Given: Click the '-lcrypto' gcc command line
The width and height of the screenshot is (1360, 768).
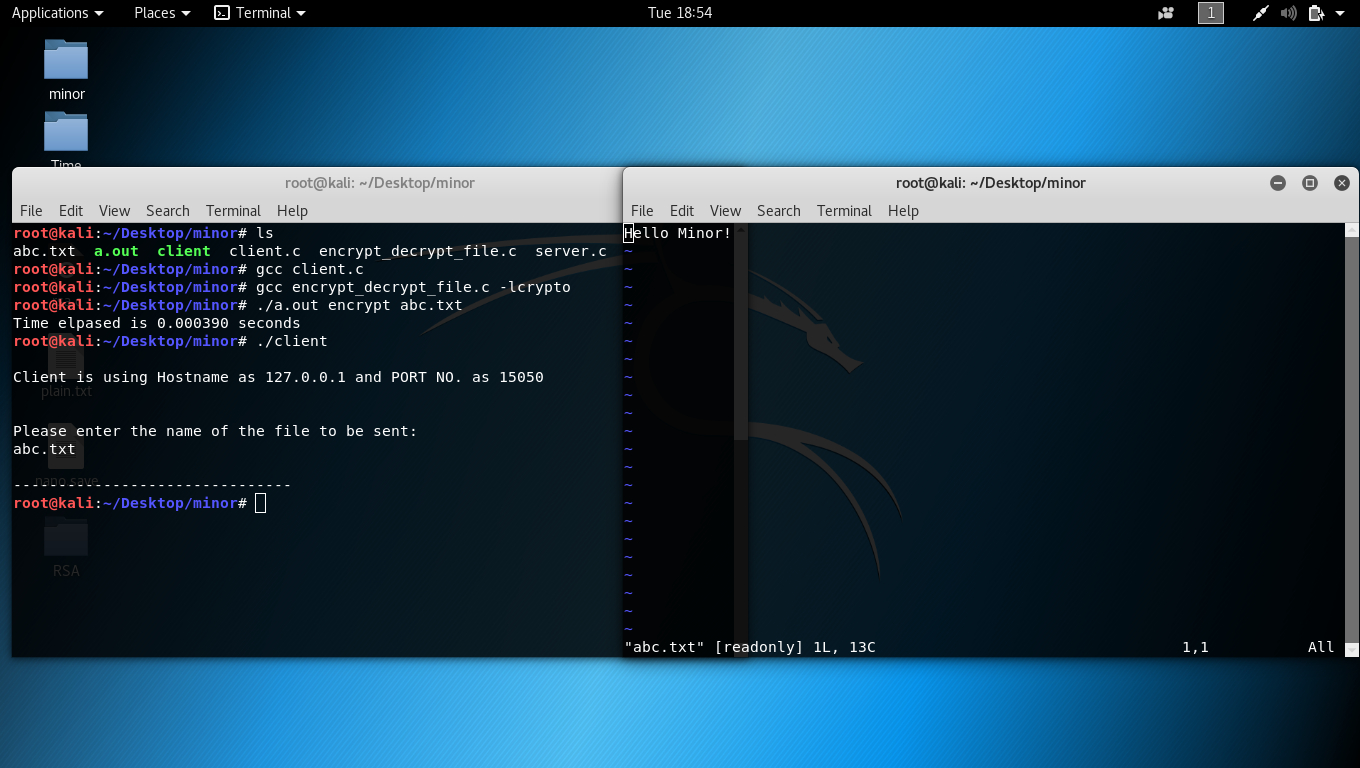Looking at the screenshot, I should point(413,287).
